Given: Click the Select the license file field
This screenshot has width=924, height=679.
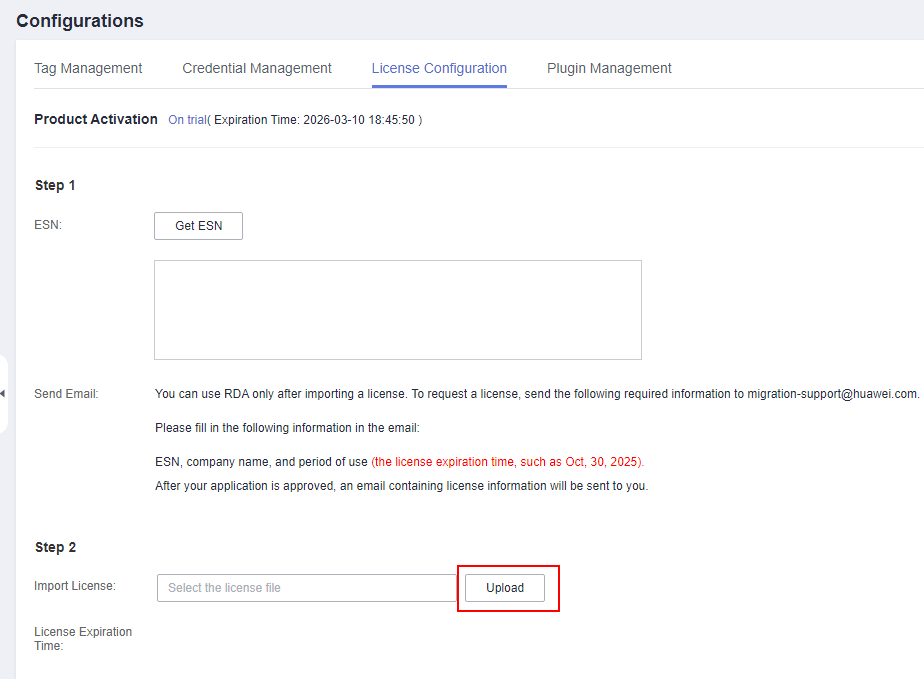Looking at the screenshot, I should pos(307,588).
